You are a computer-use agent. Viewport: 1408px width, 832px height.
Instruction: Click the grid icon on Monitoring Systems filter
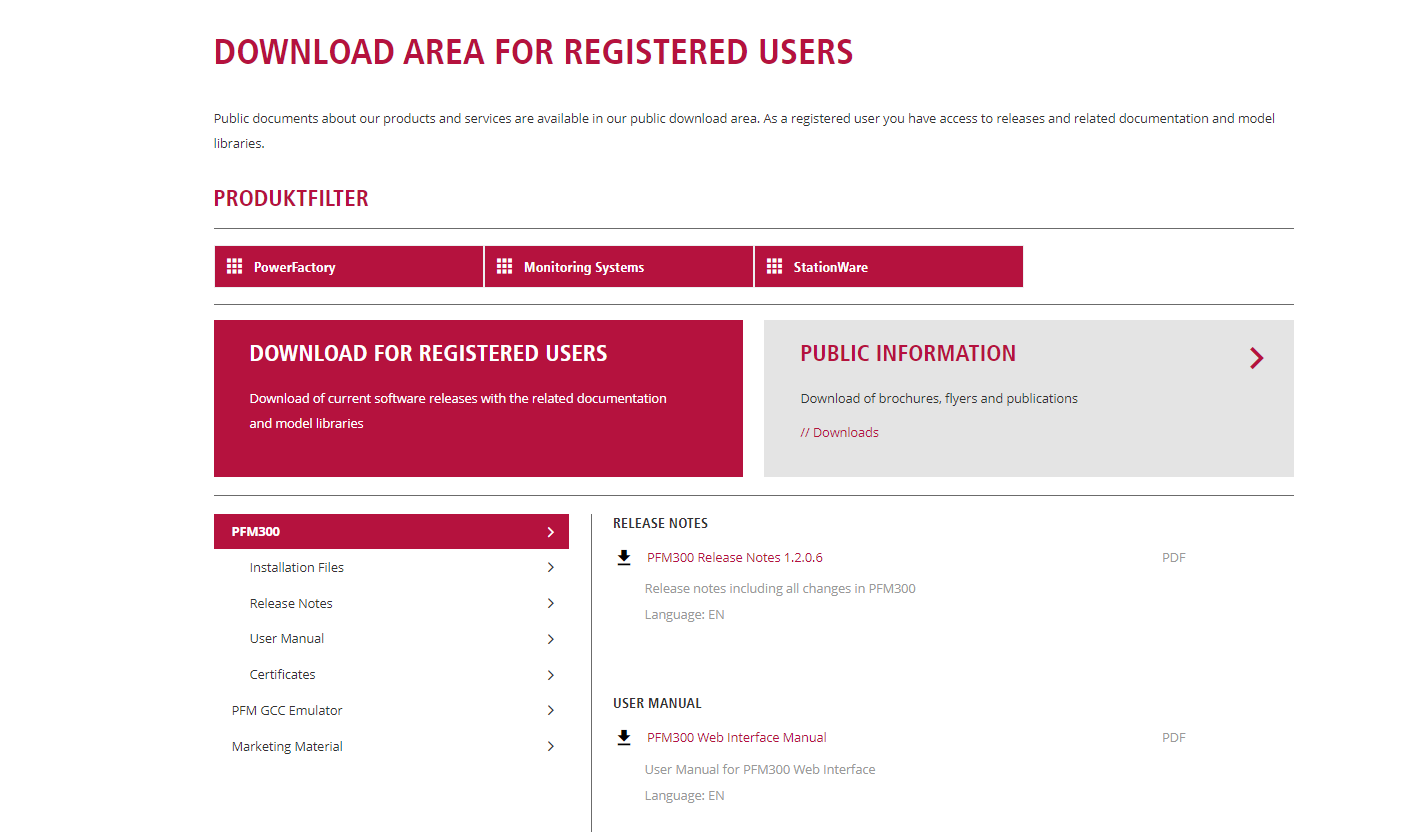[504, 266]
